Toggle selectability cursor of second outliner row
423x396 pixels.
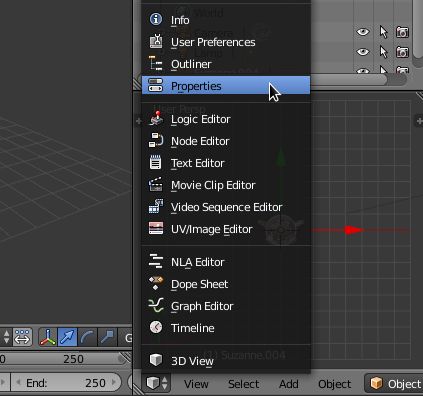384,52
